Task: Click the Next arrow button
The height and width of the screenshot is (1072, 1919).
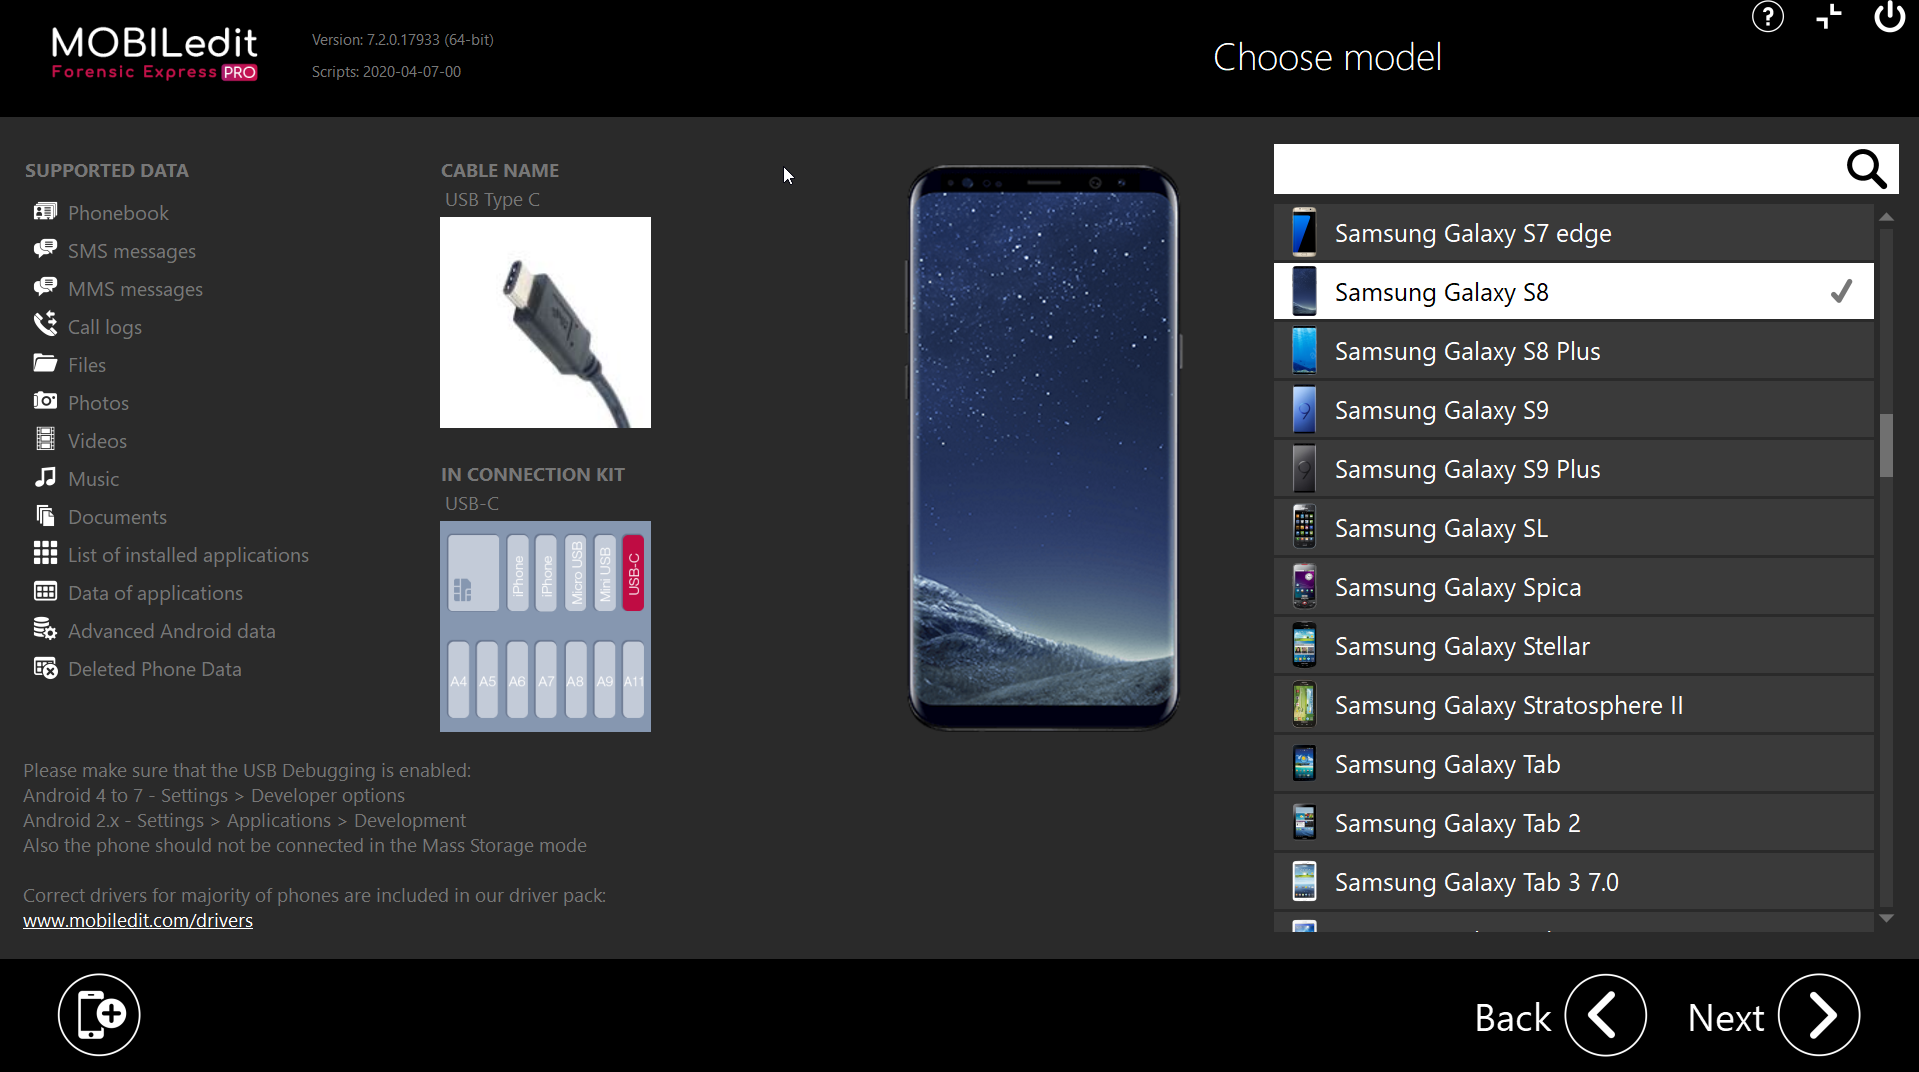Action: click(1818, 1016)
